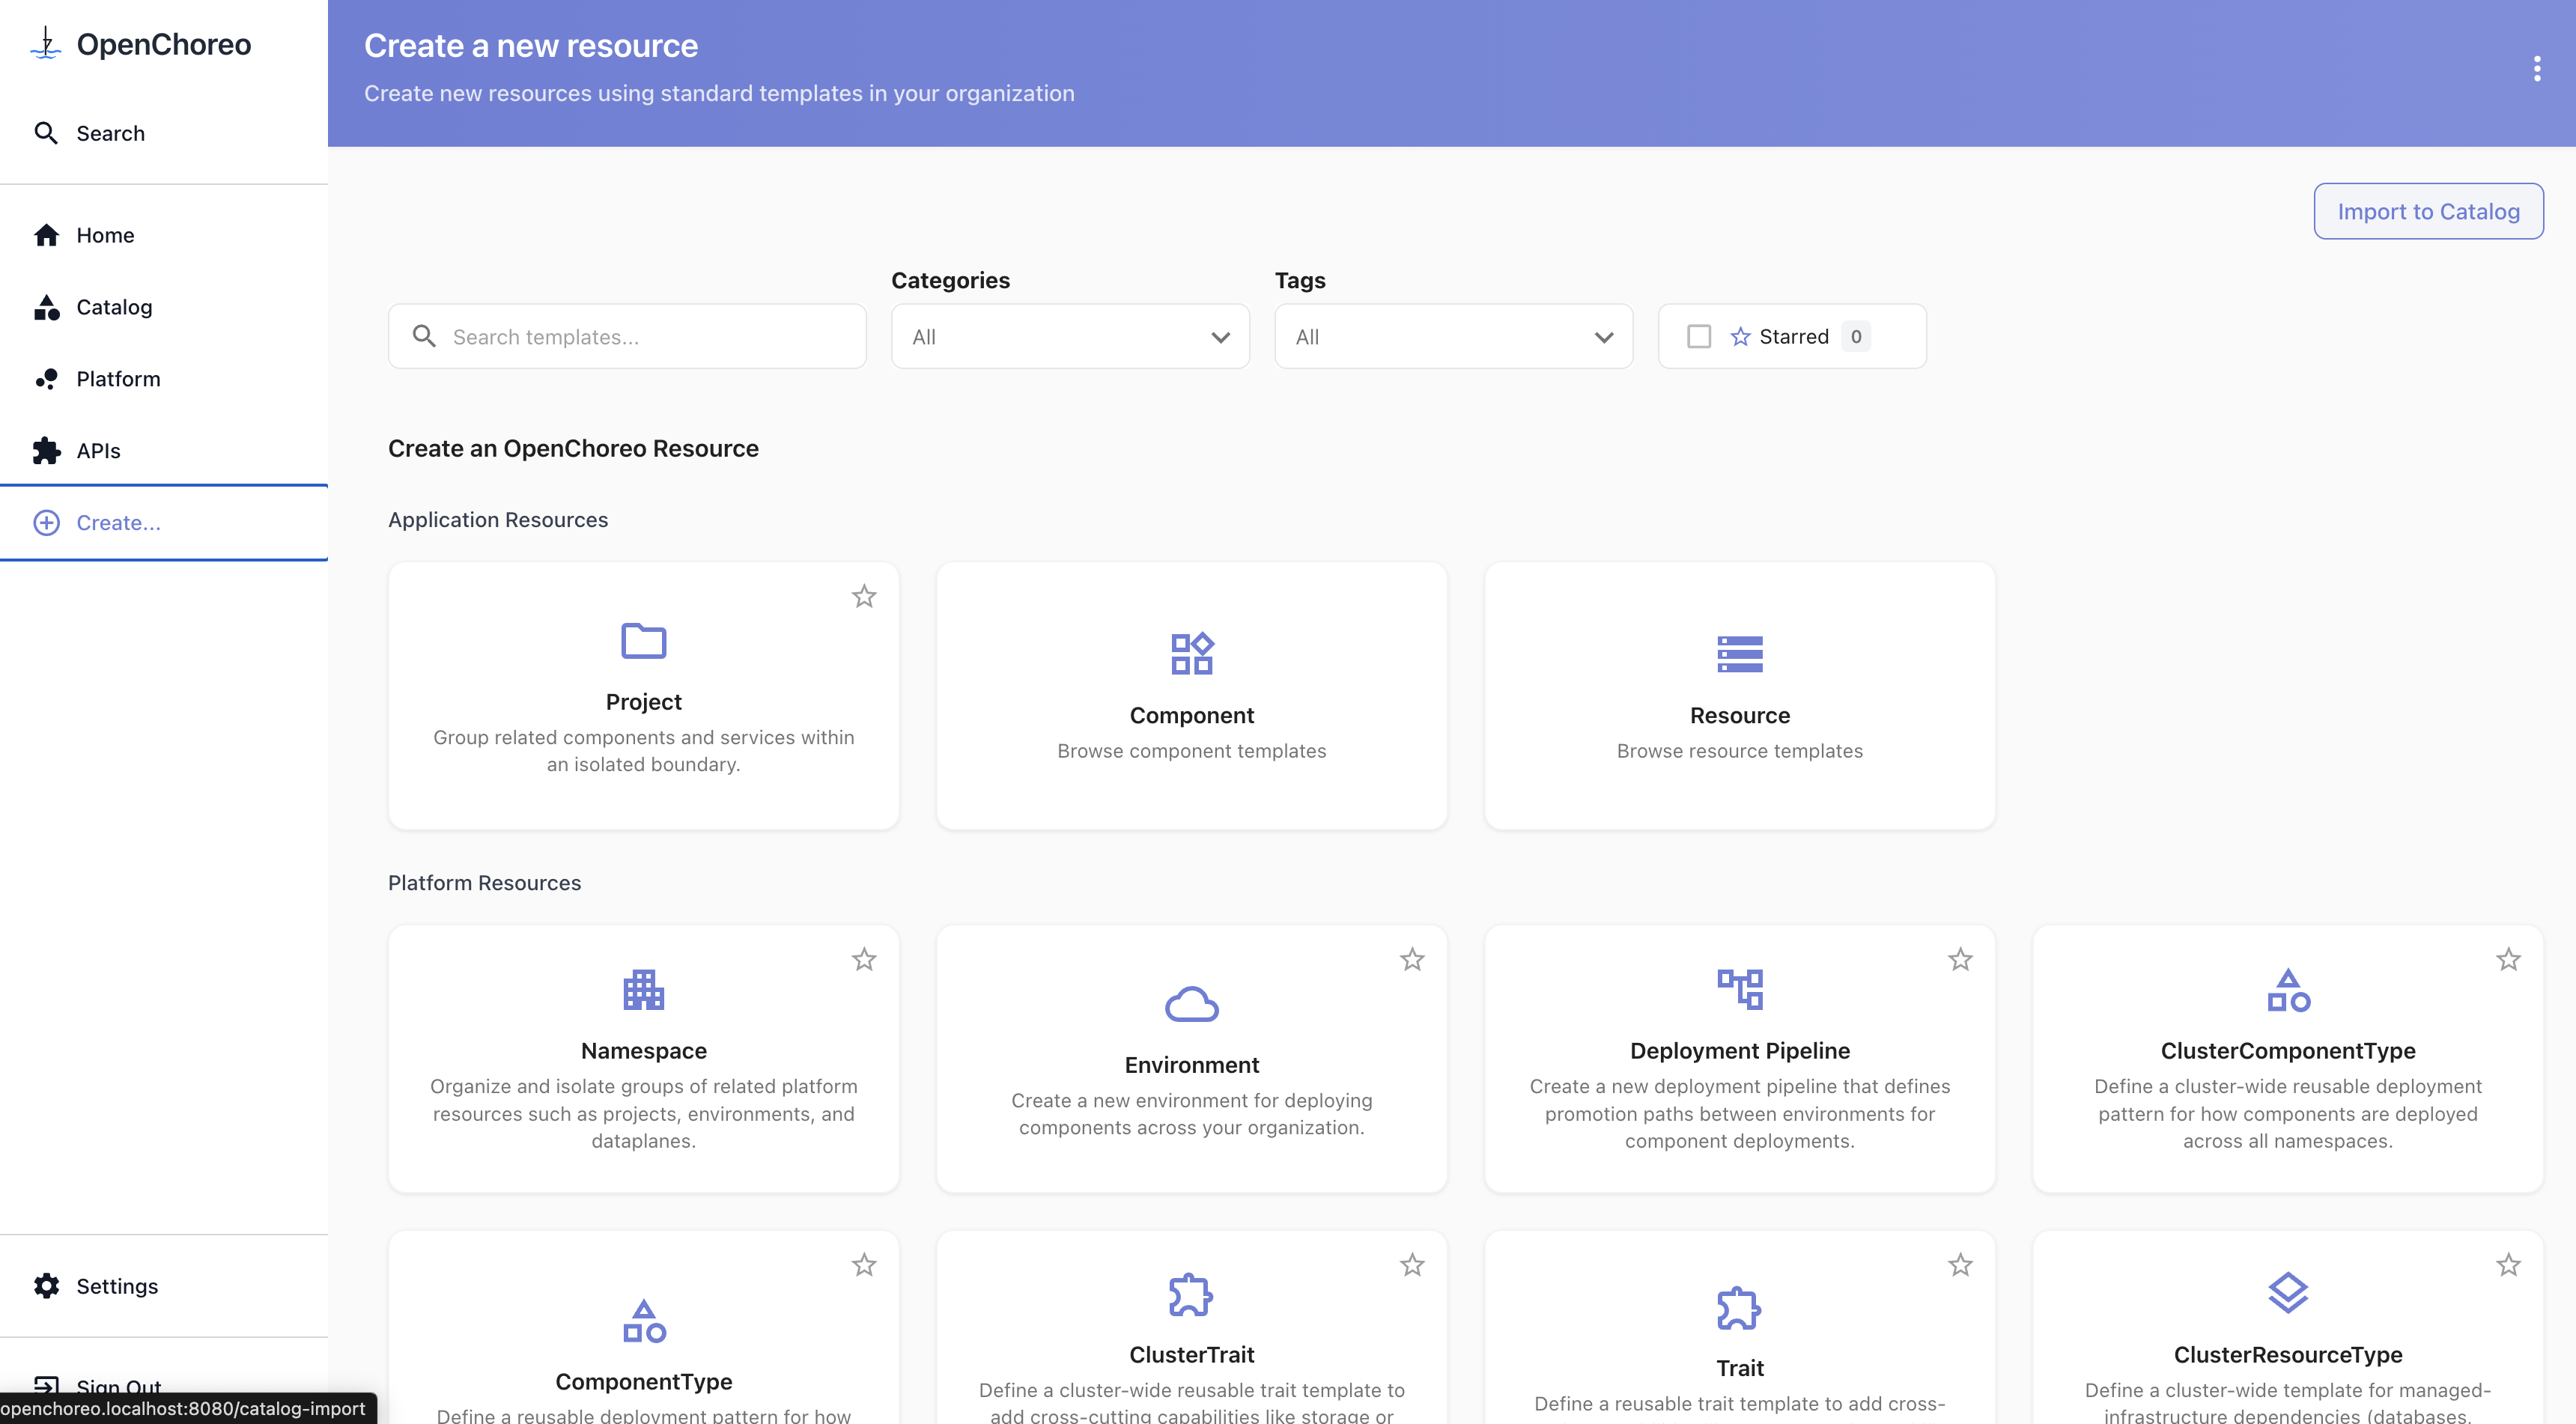Open the Resource template card title
This screenshot has height=1424, width=2576.
[1740, 716]
